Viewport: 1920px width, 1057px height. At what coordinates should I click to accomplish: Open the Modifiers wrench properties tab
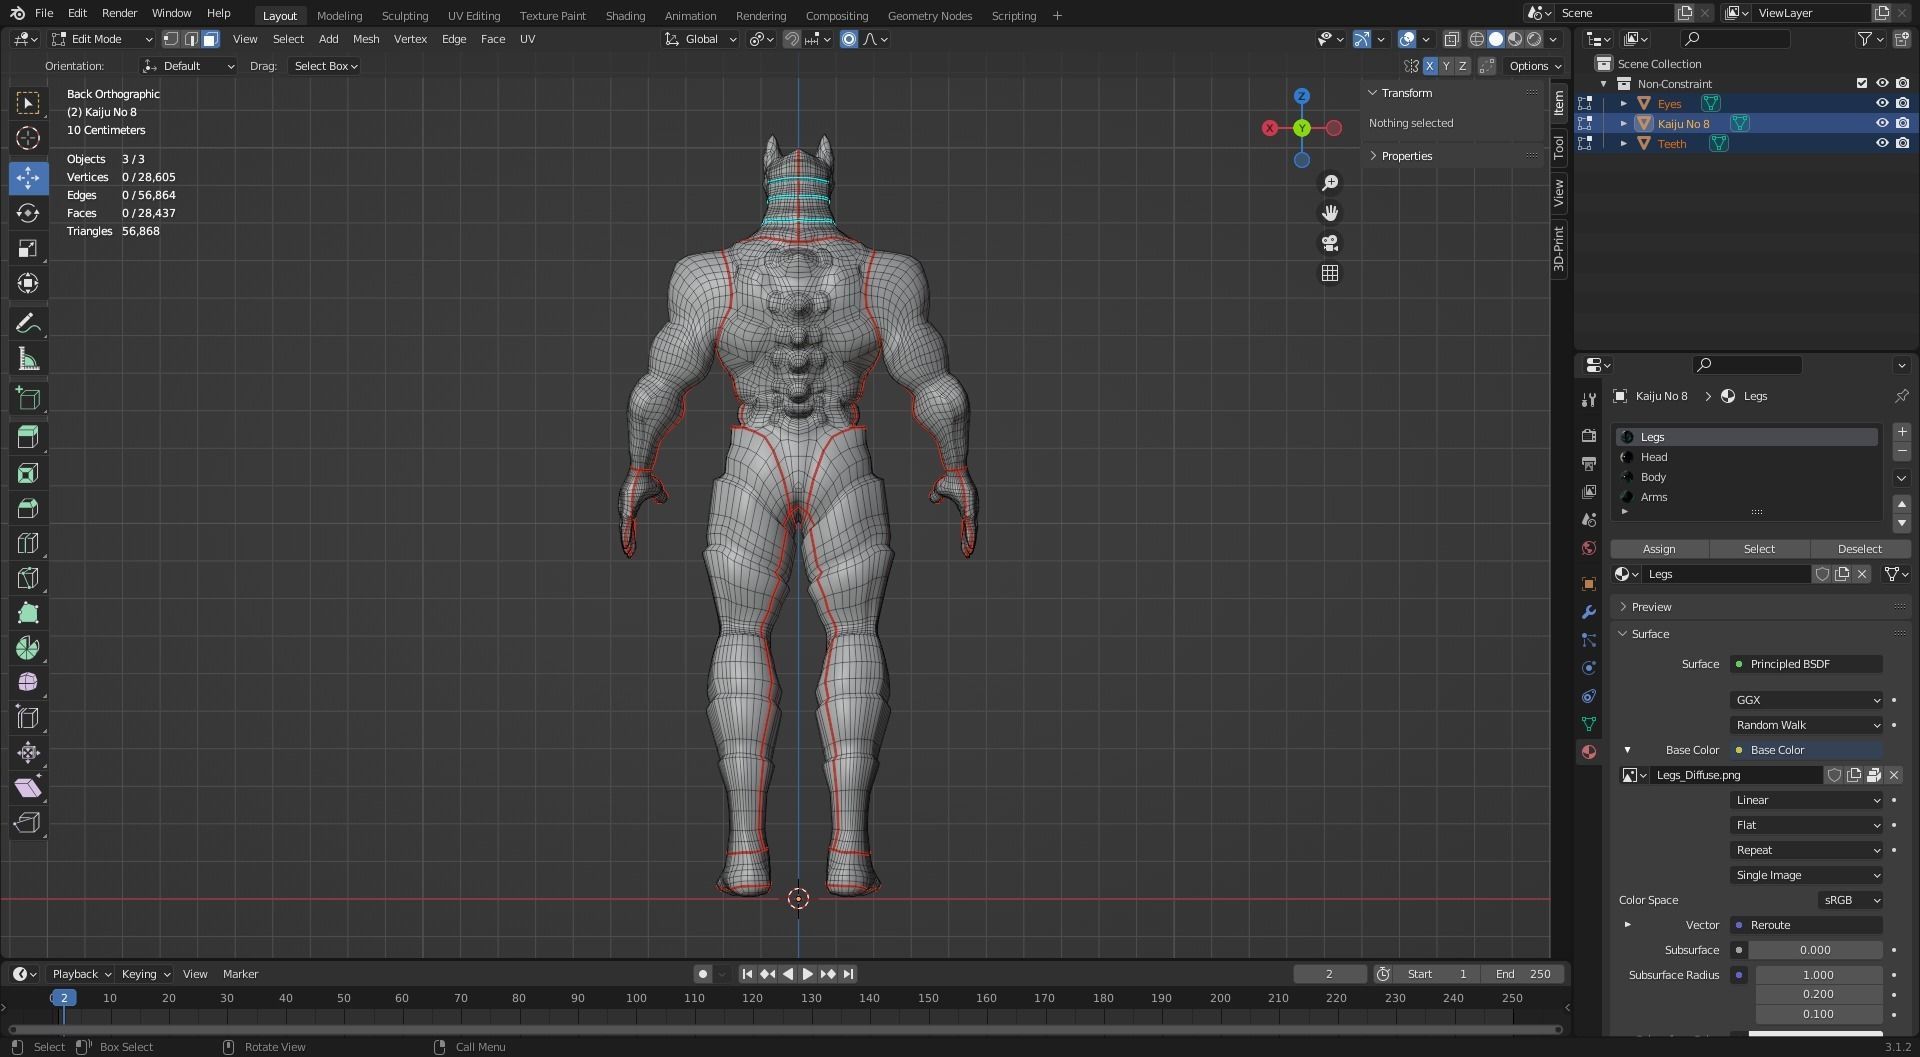point(1589,612)
